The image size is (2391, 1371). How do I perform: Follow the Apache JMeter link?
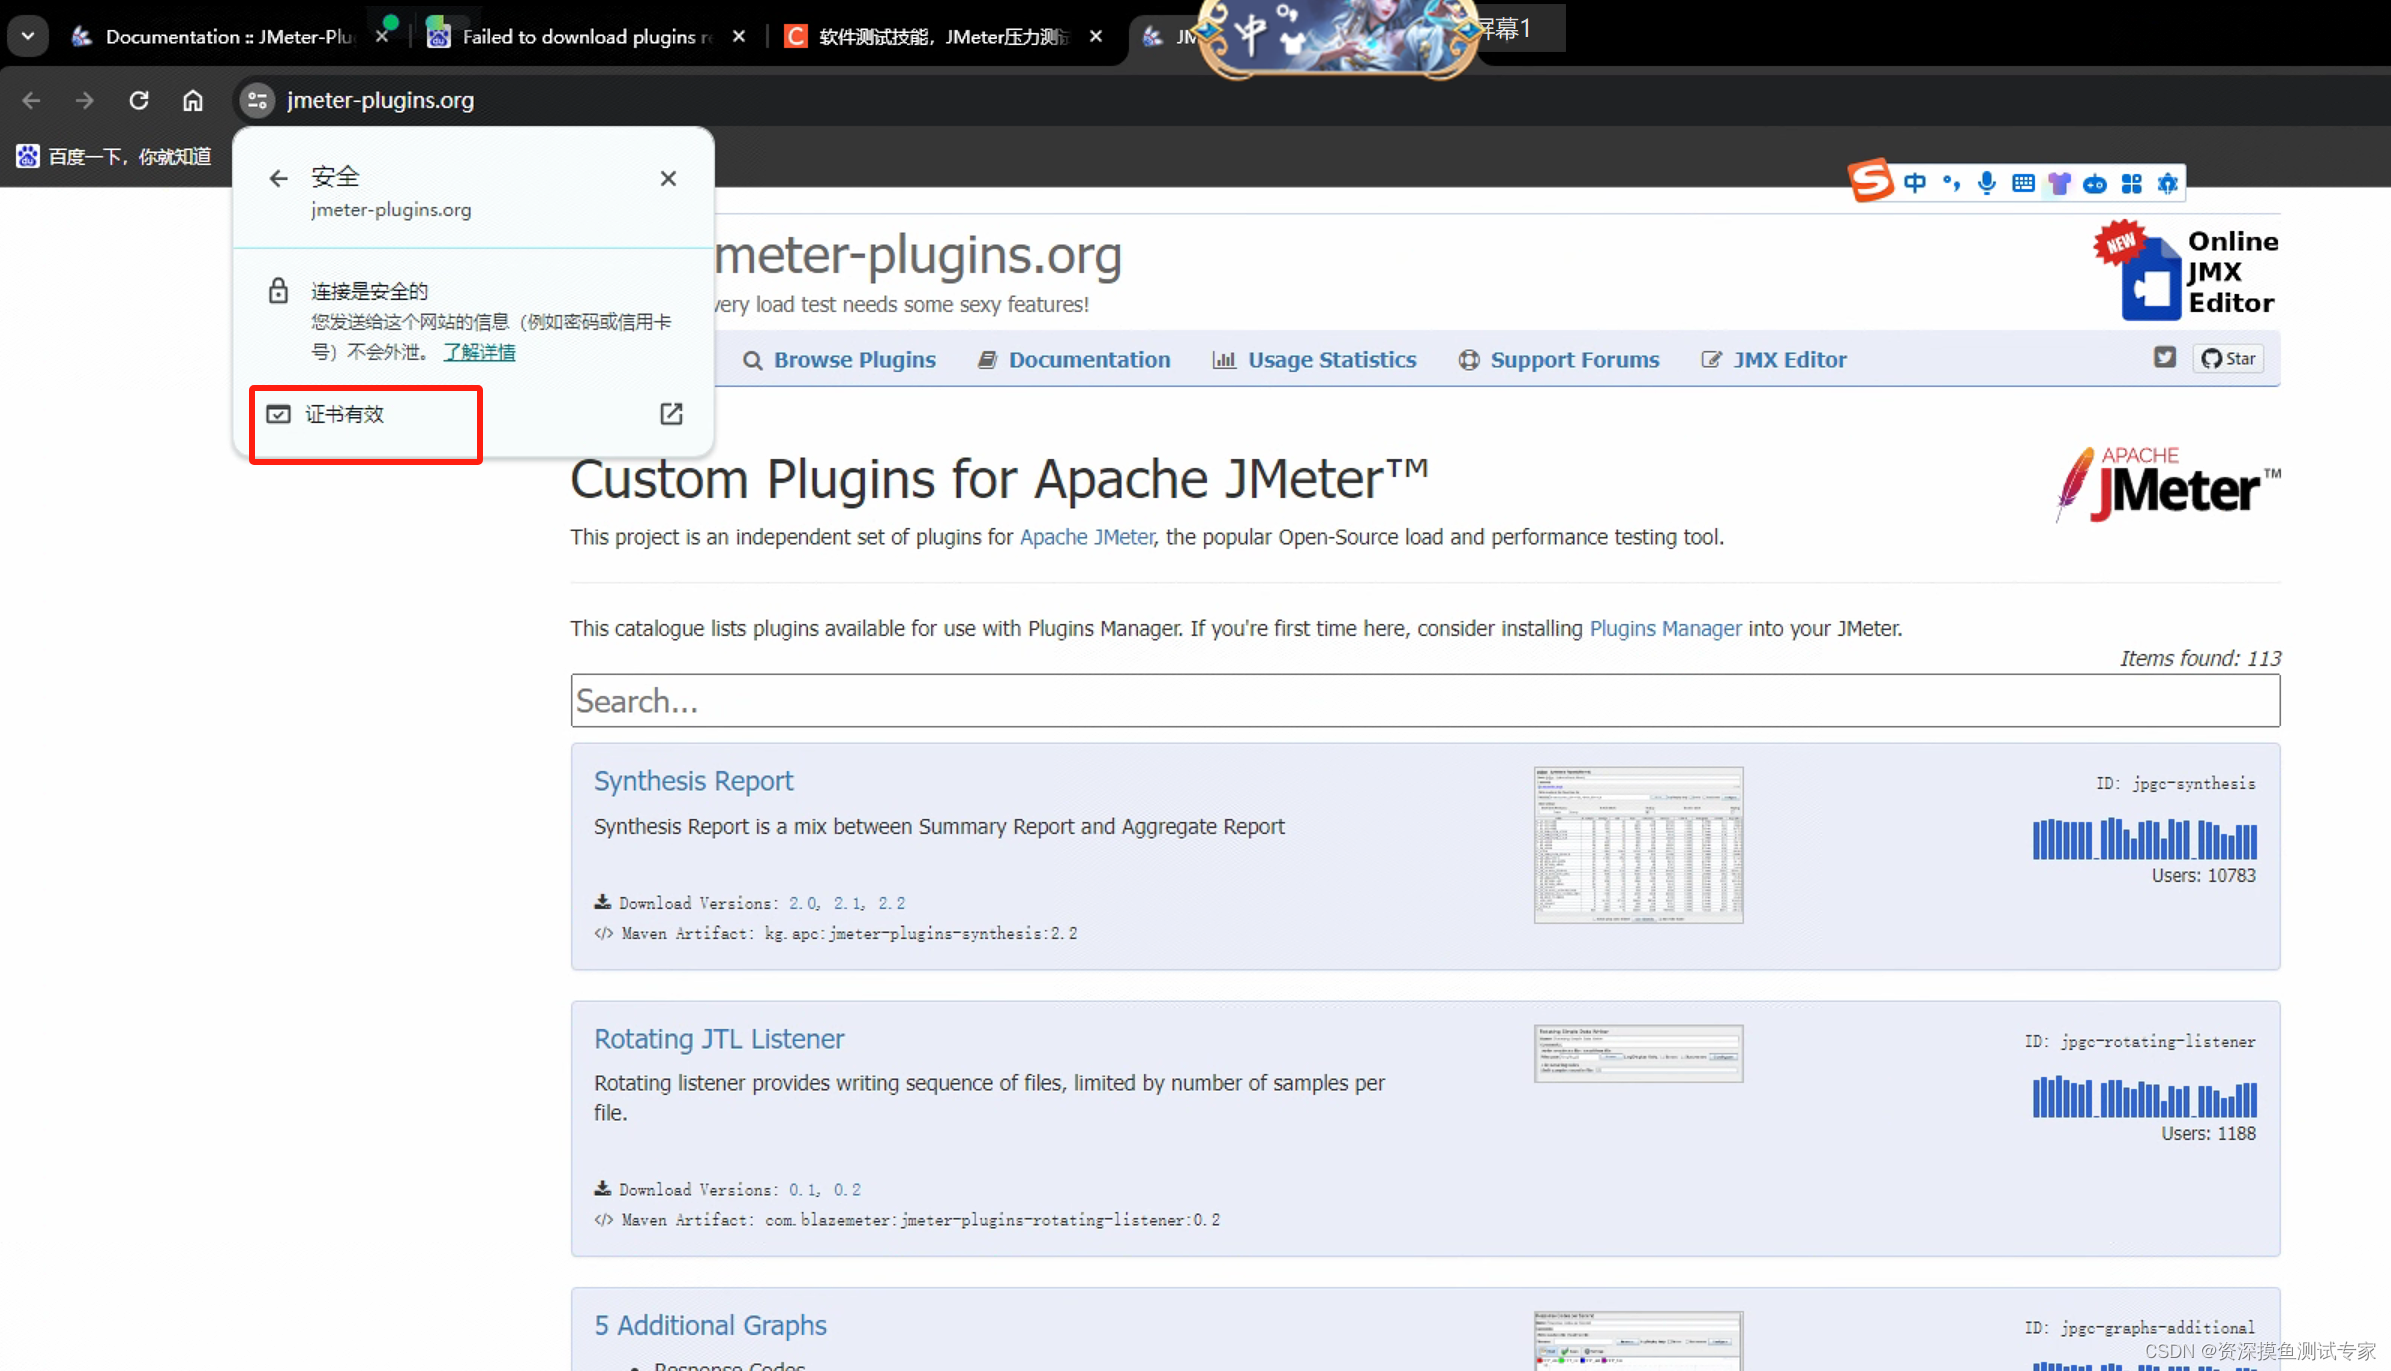[x=1087, y=537]
